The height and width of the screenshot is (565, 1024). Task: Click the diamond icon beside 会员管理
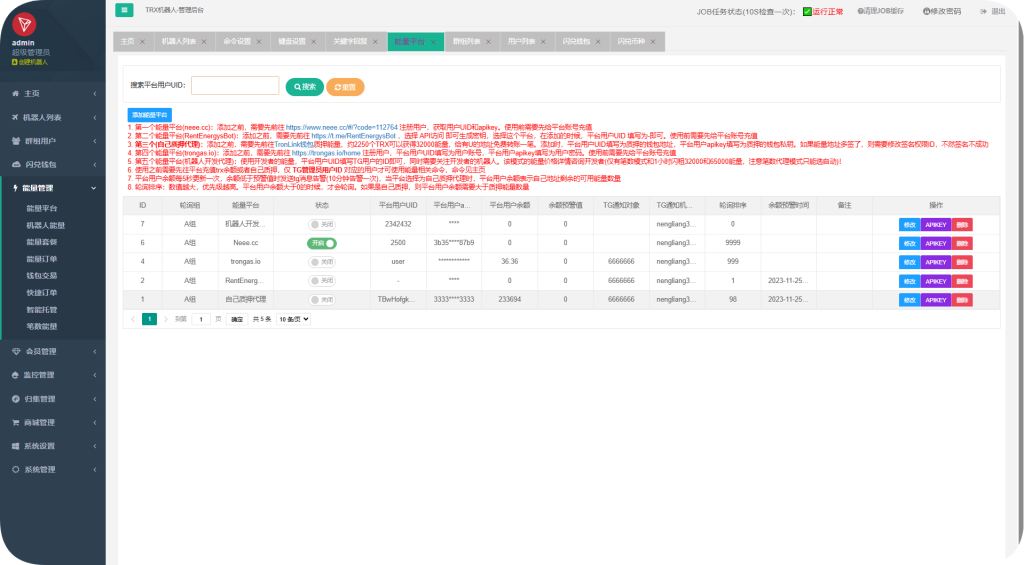(x=16, y=351)
